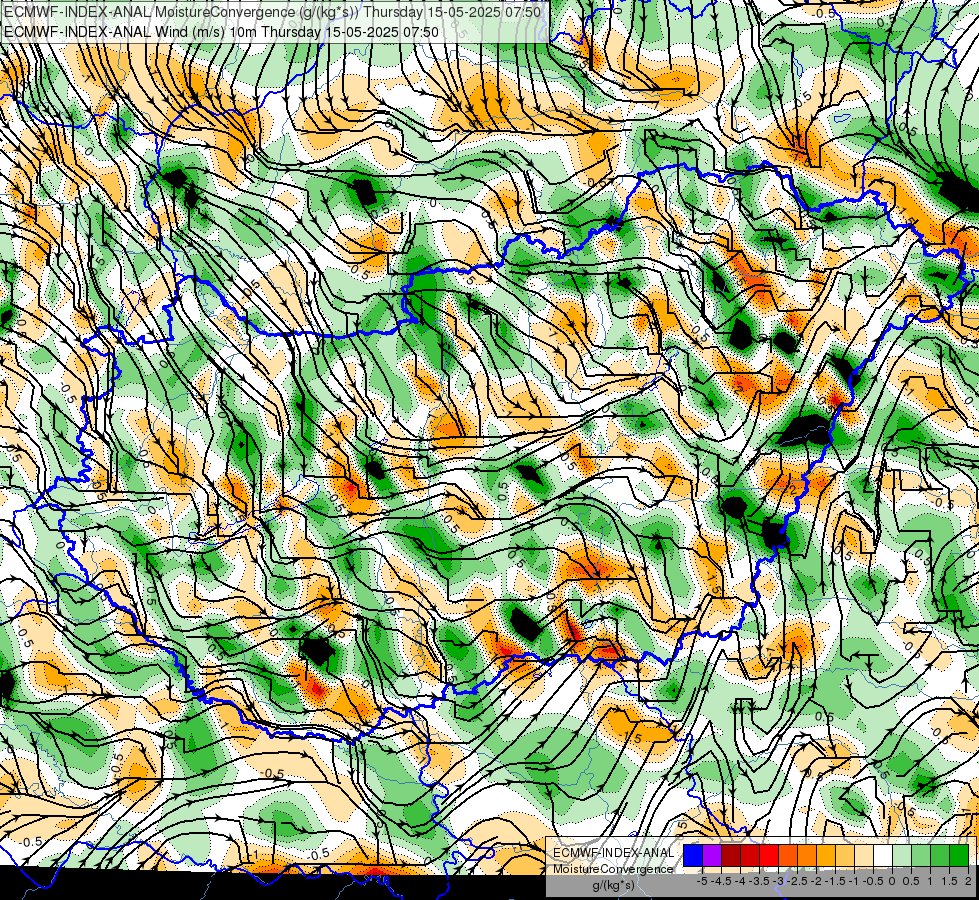Pick the white legend swatch near zero
979x900 pixels.
pos(882,855)
